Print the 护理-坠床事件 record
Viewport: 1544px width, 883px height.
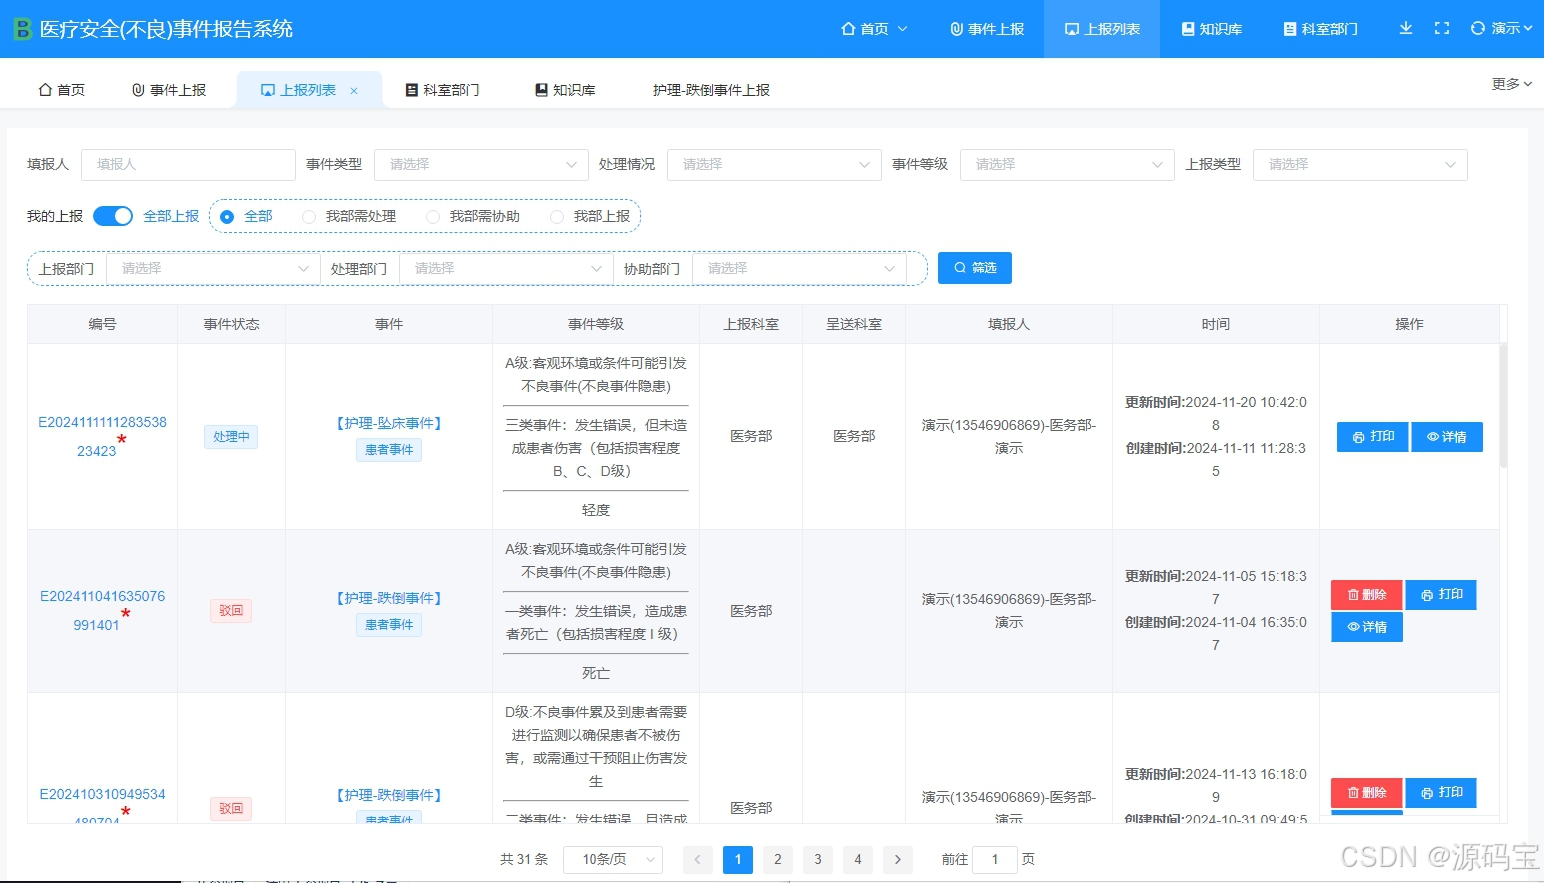(x=1373, y=437)
